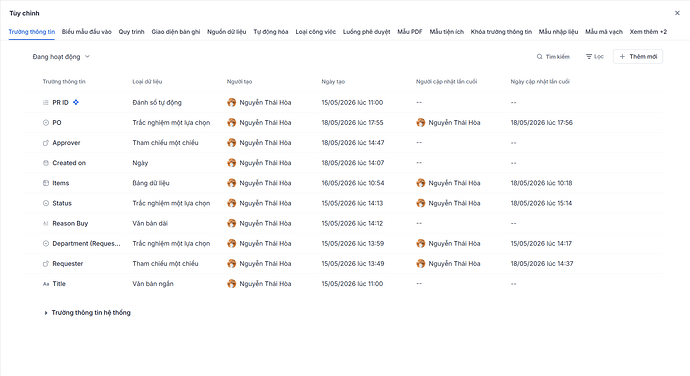The height and width of the screenshot is (376, 690).
Task: Open the Luồng phê duyệt tab
Action: click(x=367, y=32)
